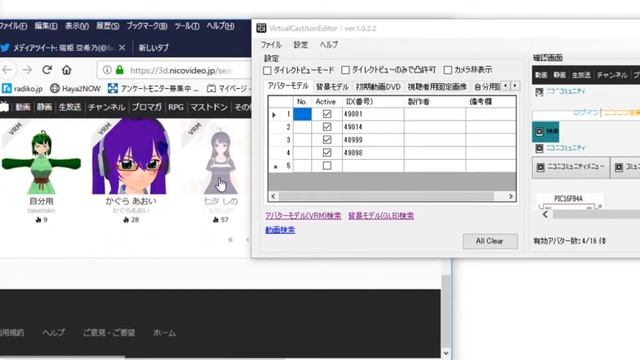640x360 pixels.
Task: Click ID cell 49014
Action: pos(373,127)
